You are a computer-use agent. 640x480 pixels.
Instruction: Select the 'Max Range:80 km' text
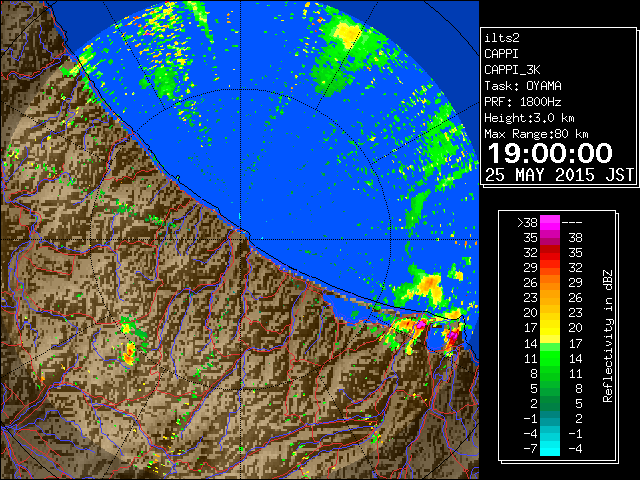[x=536, y=134]
